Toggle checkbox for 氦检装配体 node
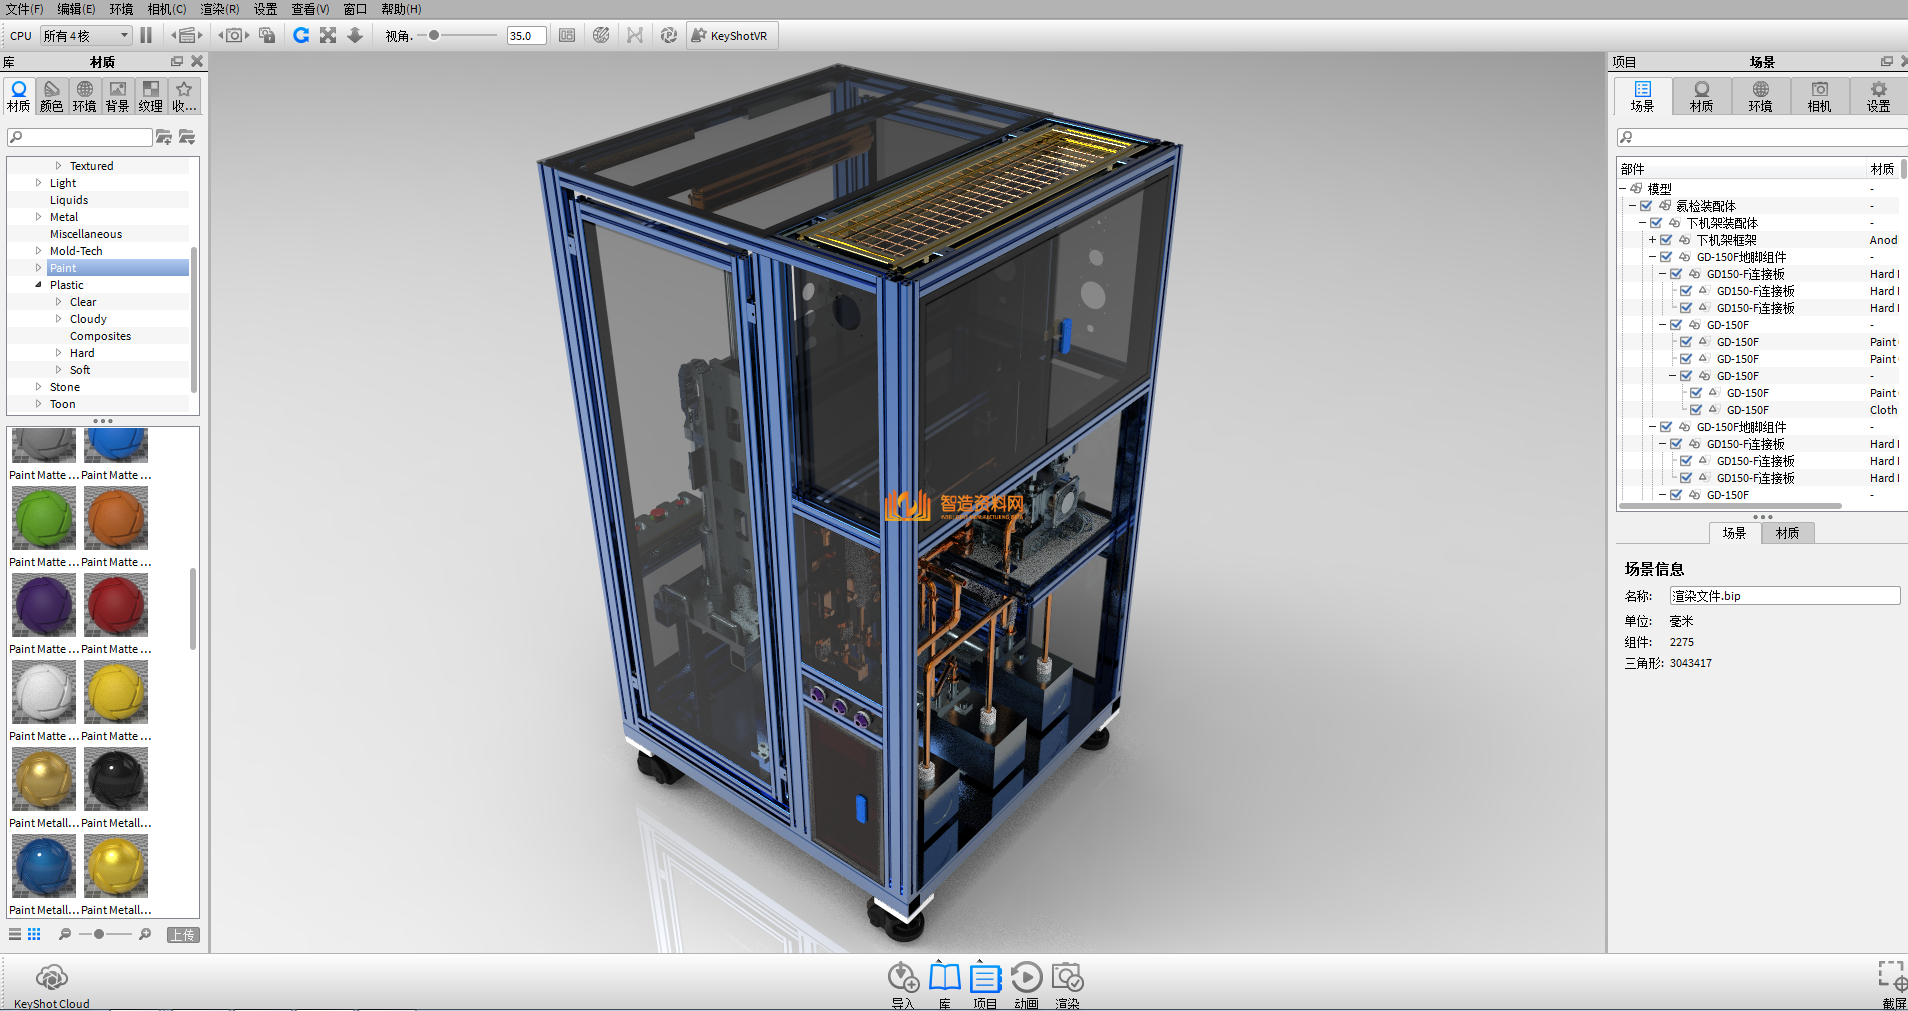Image resolution: width=1908 pixels, height=1011 pixels. [x=1646, y=206]
